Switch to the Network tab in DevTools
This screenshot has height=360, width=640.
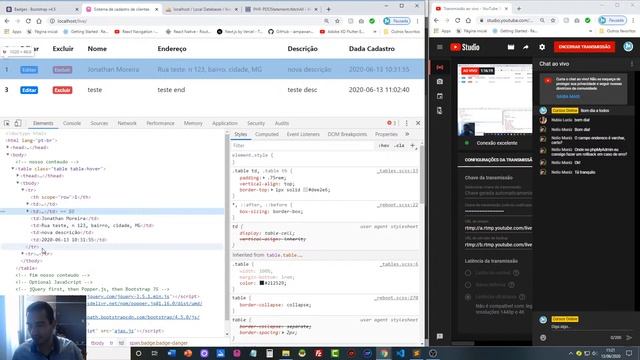tap(127, 123)
